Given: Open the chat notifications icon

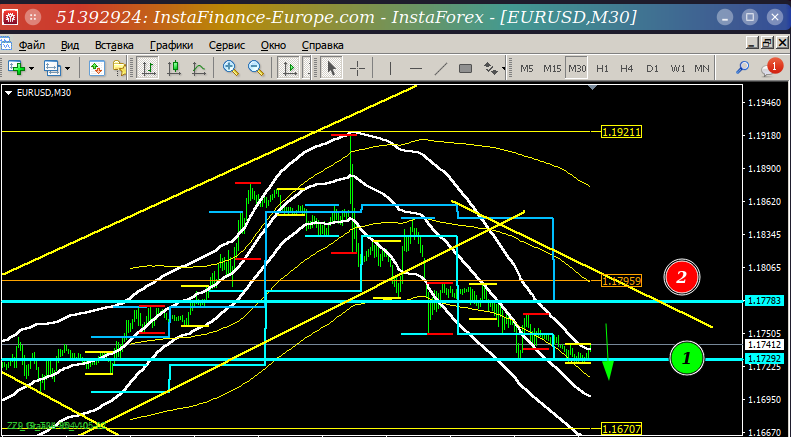Looking at the screenshot, I should [770, 68].
